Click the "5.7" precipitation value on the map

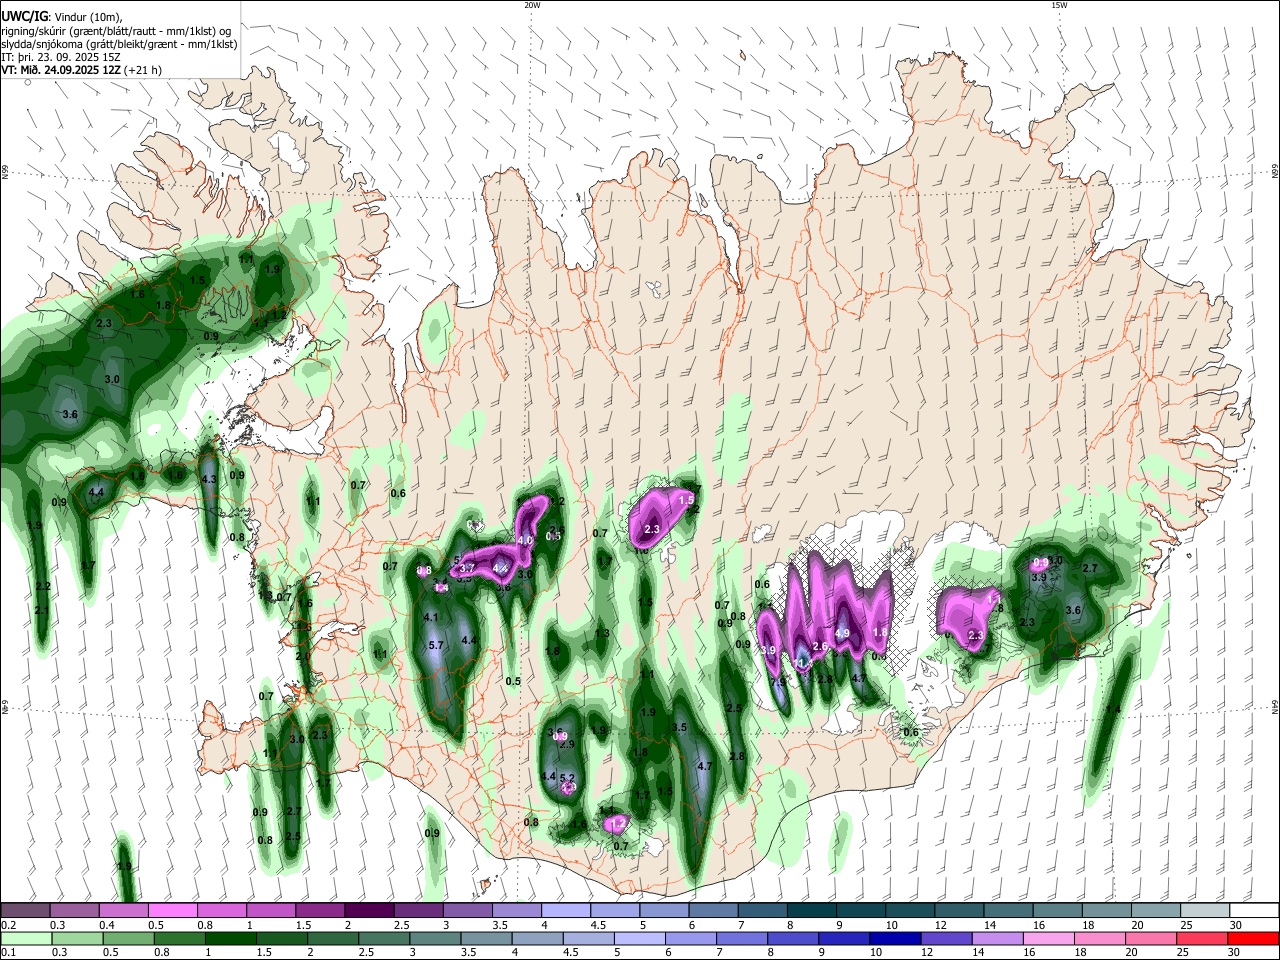435,646
